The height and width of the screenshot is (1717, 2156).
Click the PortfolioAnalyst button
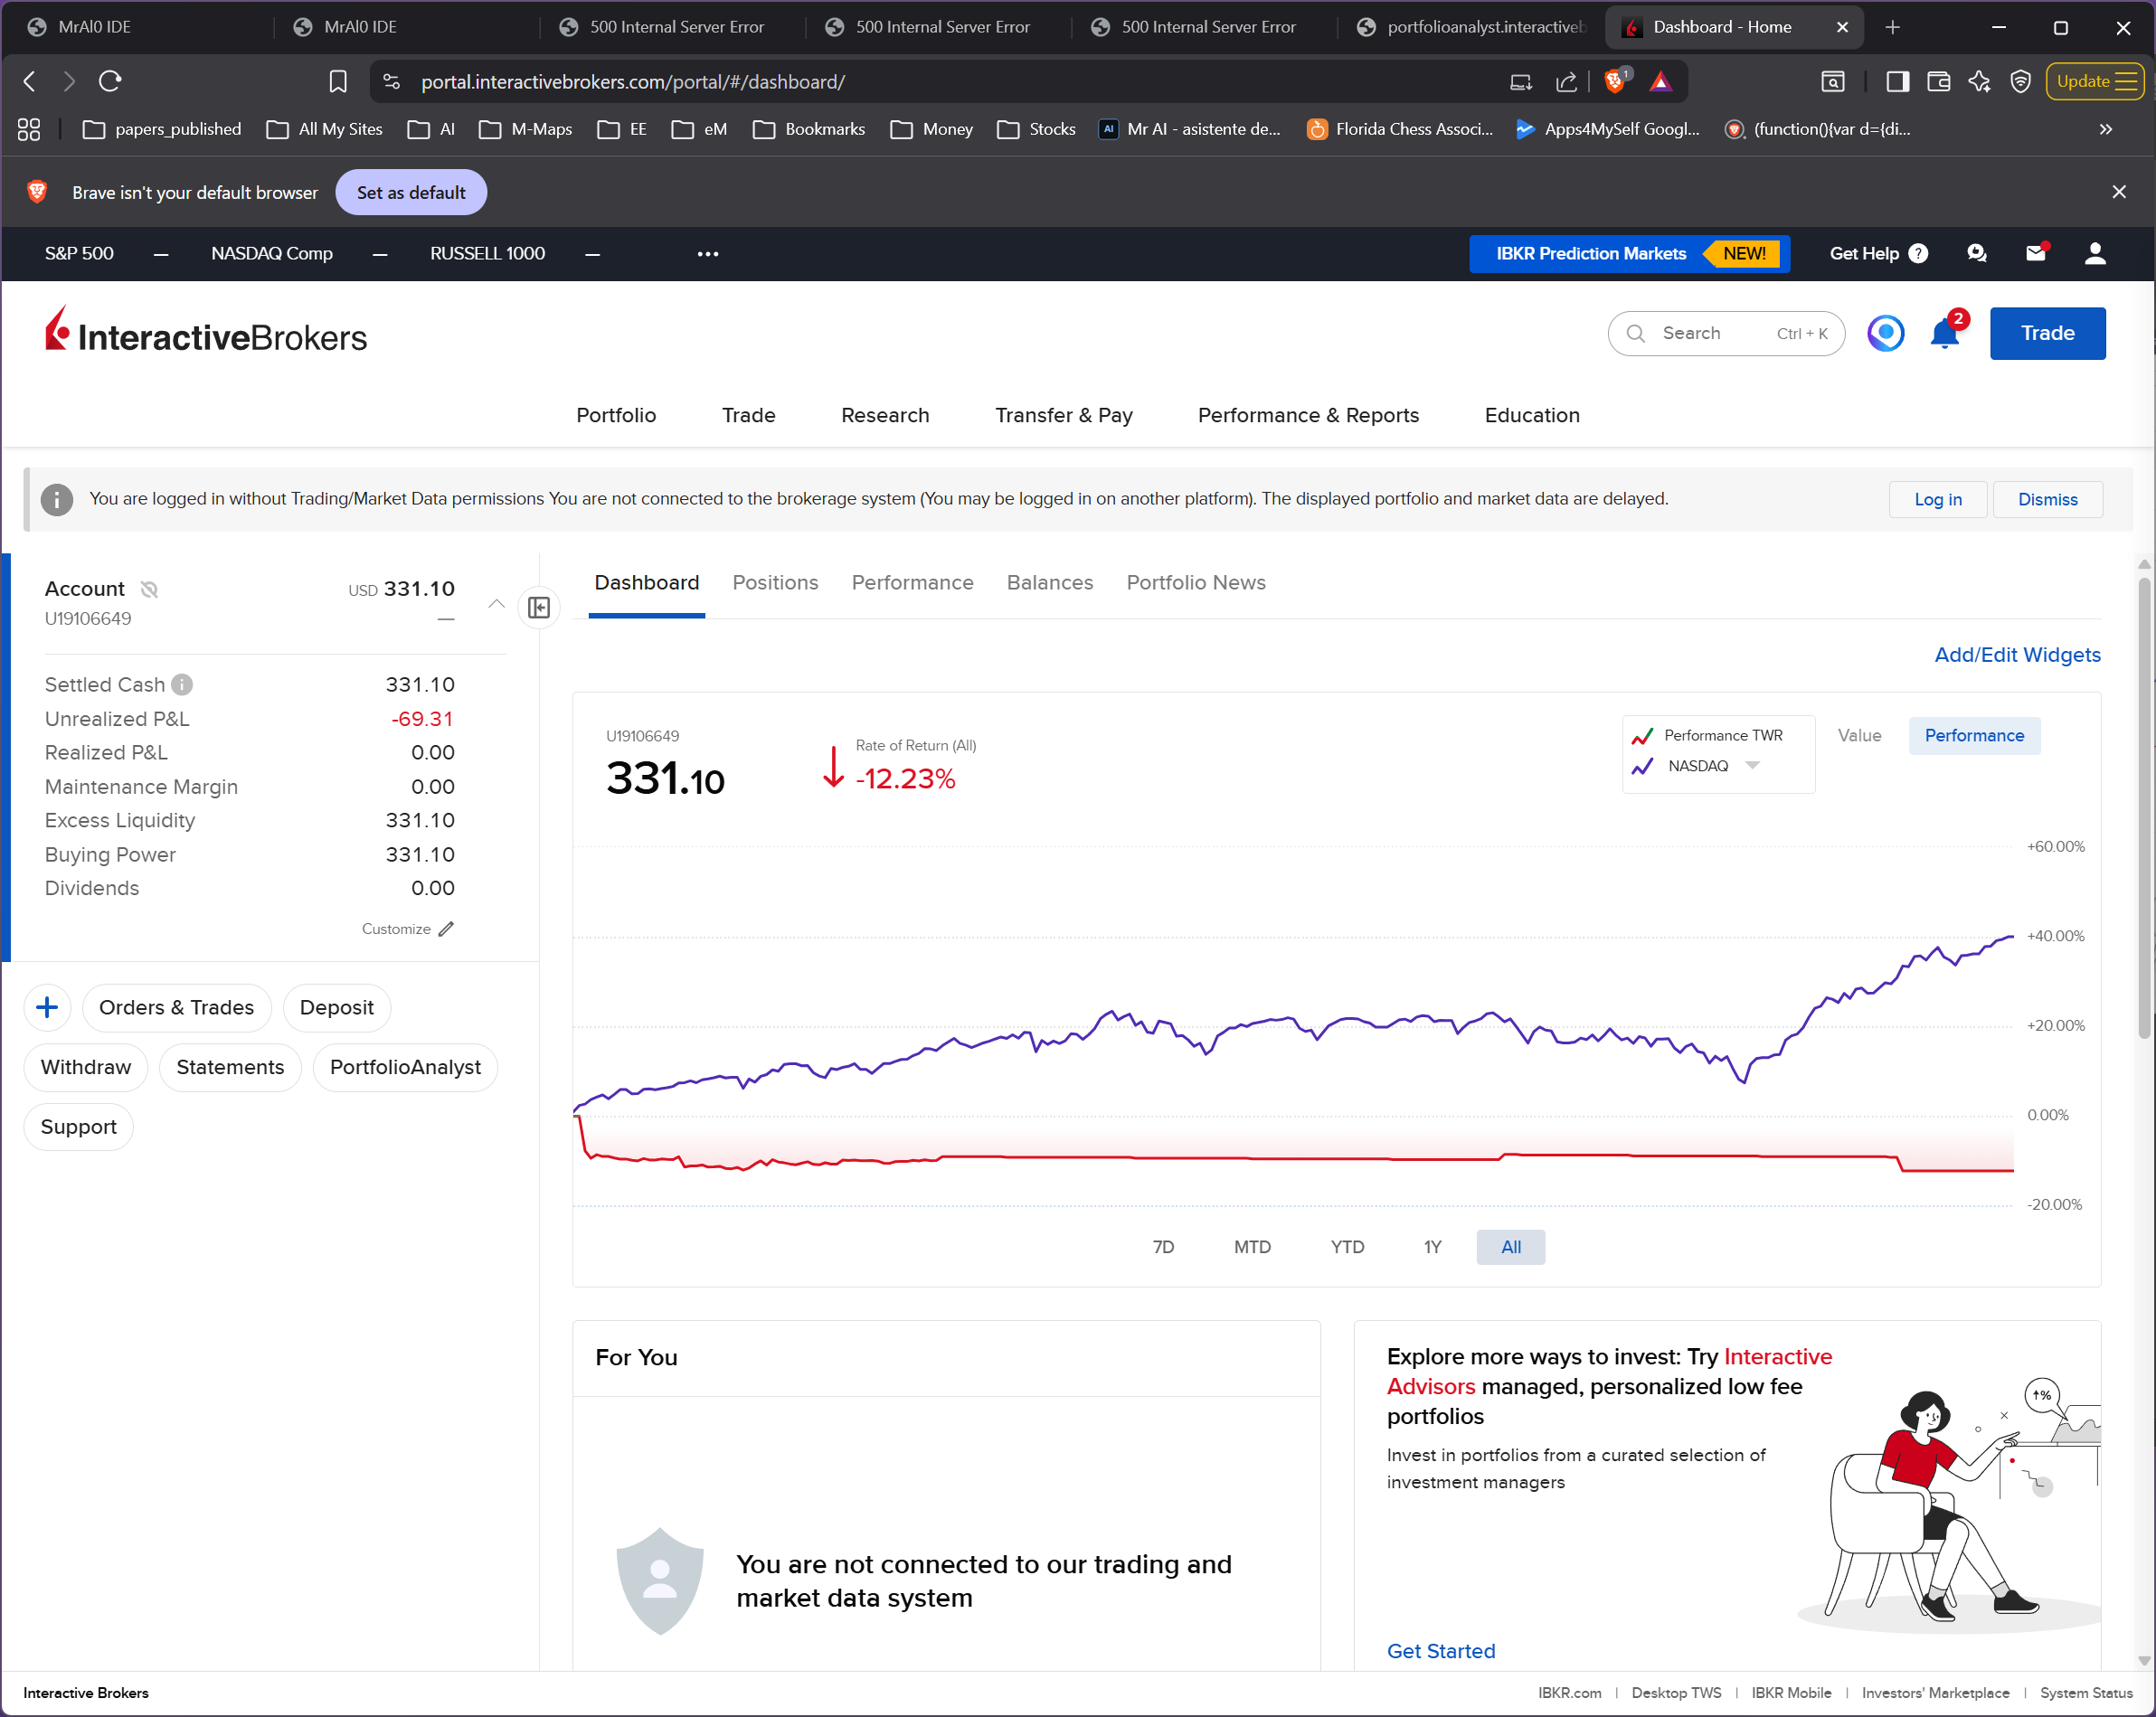point(405,1067)
